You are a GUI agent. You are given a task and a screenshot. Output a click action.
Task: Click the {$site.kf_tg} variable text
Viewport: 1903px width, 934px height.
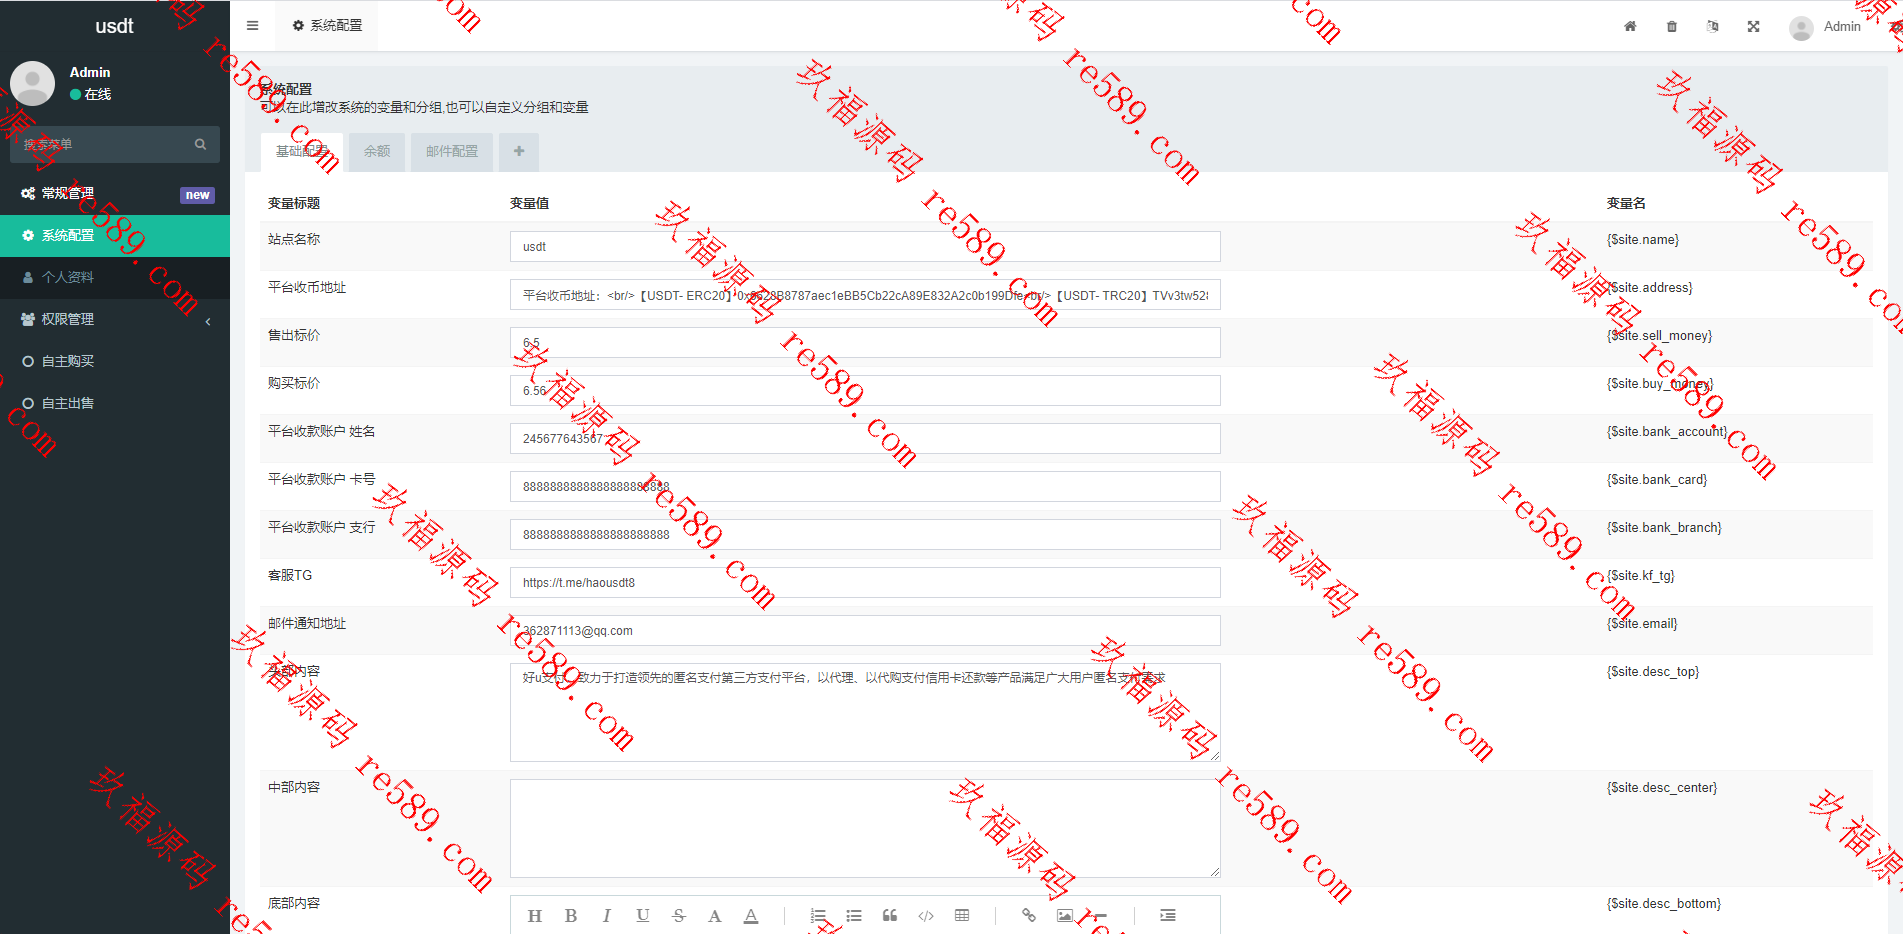click(x=1640, y=576)
